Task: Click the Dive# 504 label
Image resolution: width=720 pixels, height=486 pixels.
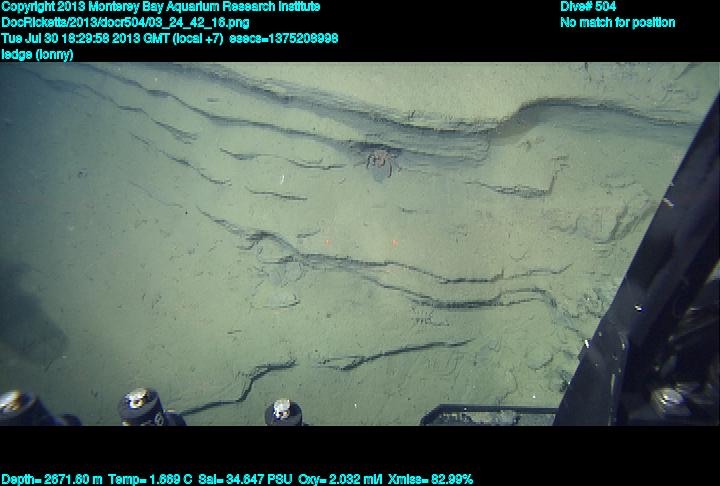Action: click(588, 7)
